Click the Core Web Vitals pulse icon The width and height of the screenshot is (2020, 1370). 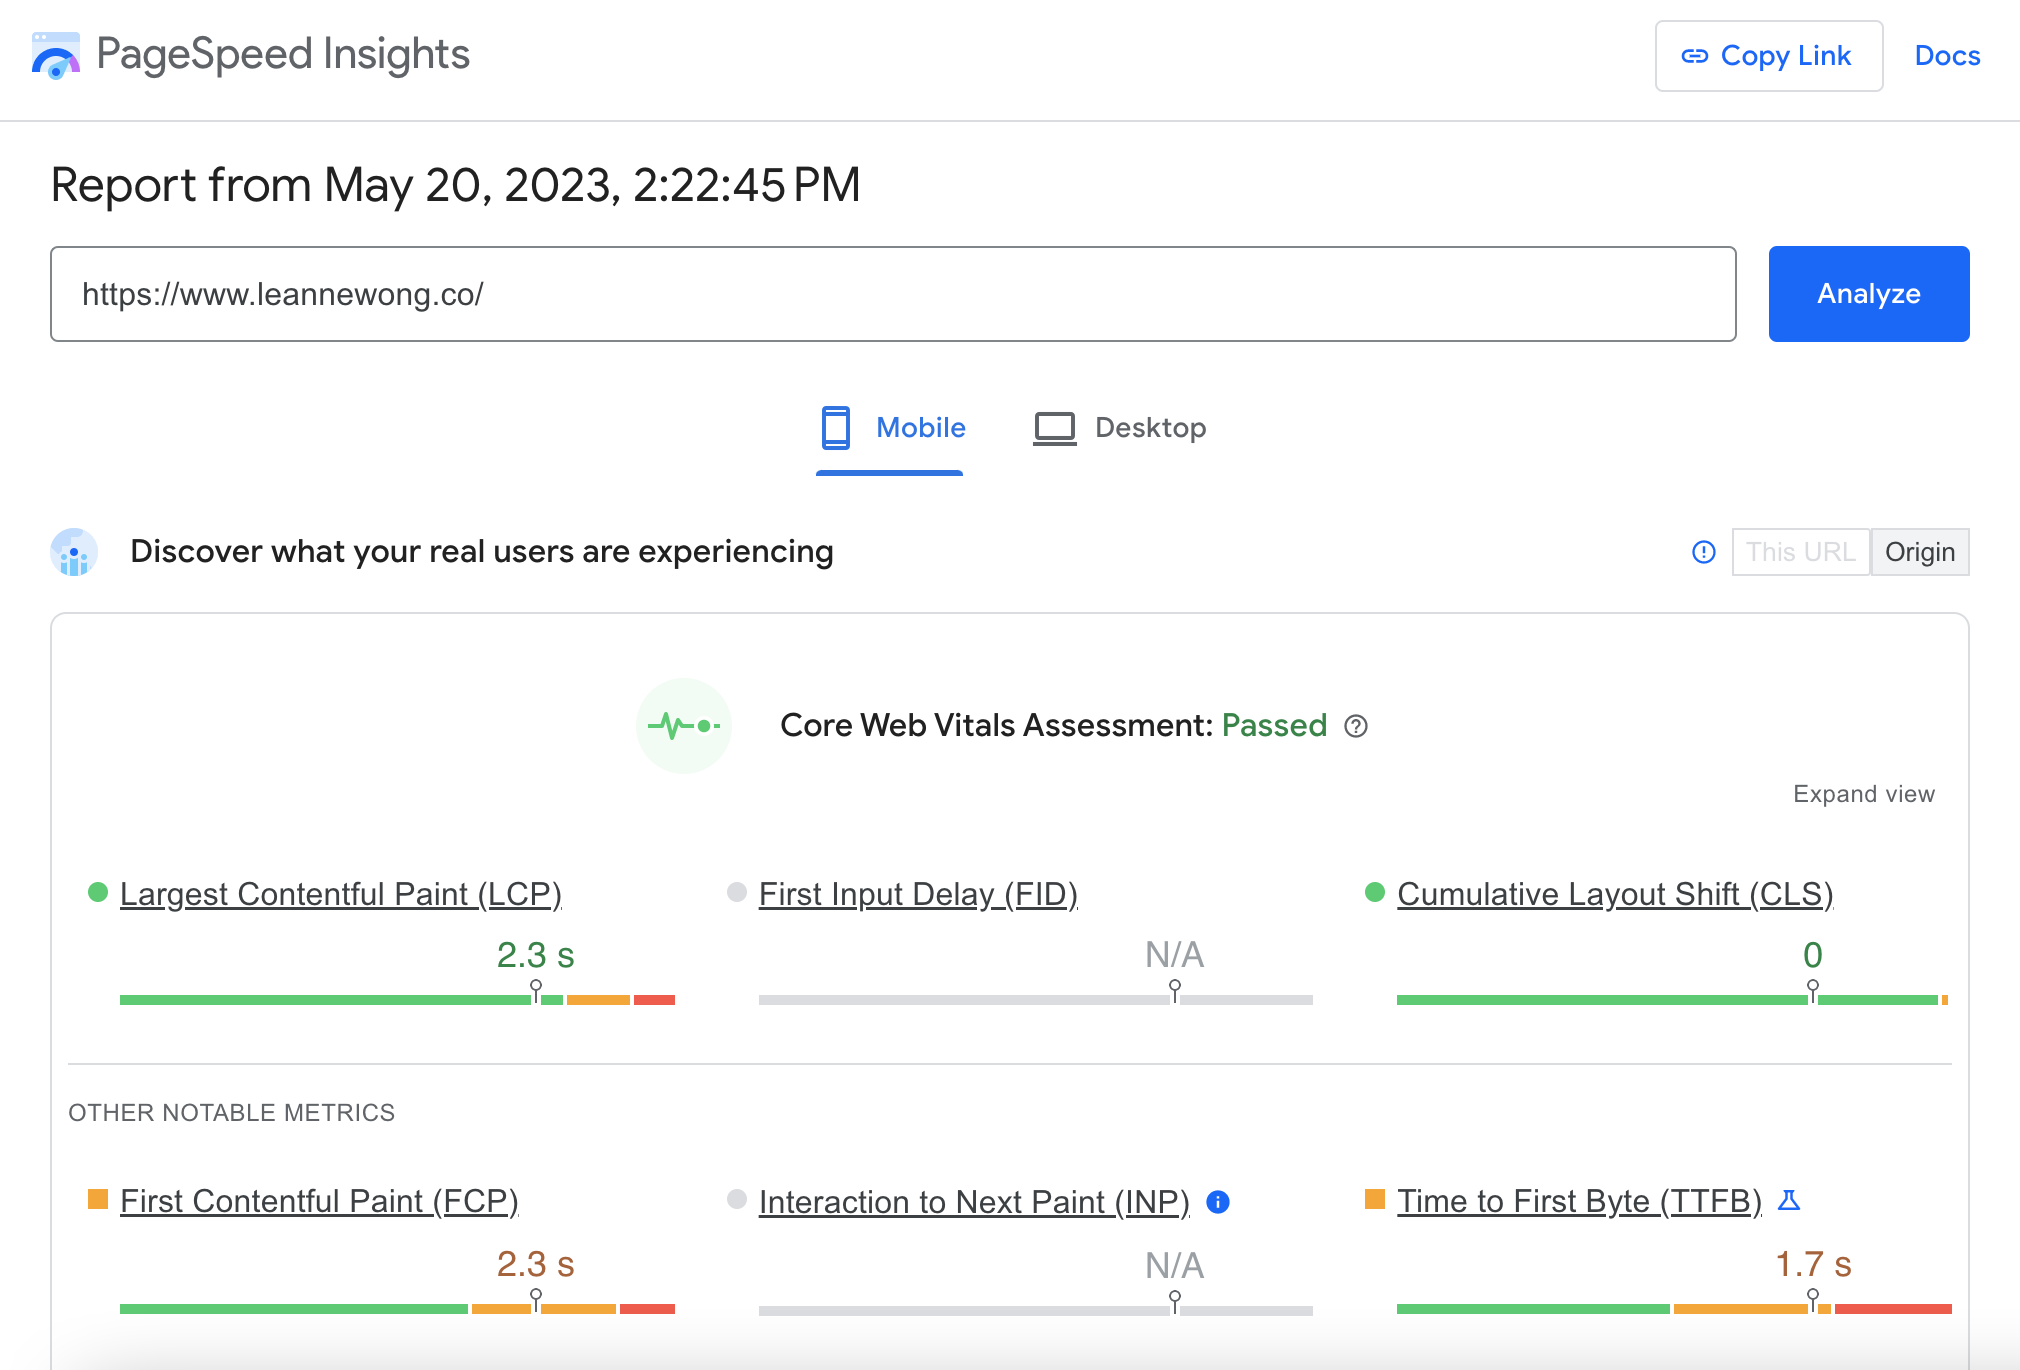point(684,726)
